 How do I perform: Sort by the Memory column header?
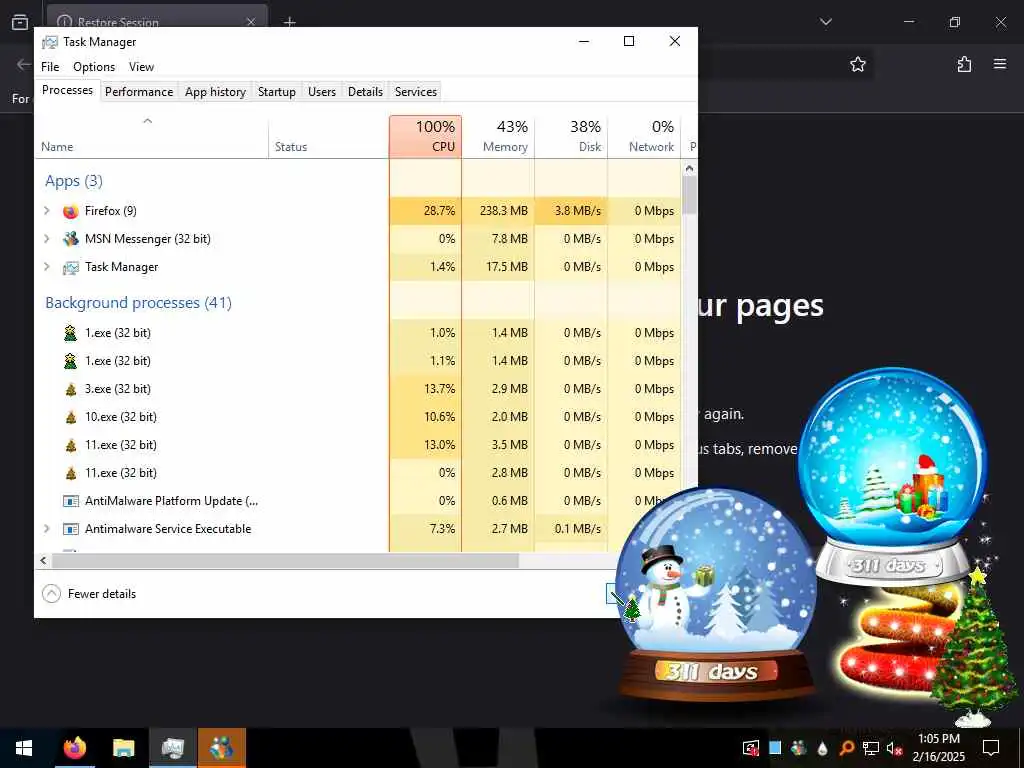click(x=498, y=136)
